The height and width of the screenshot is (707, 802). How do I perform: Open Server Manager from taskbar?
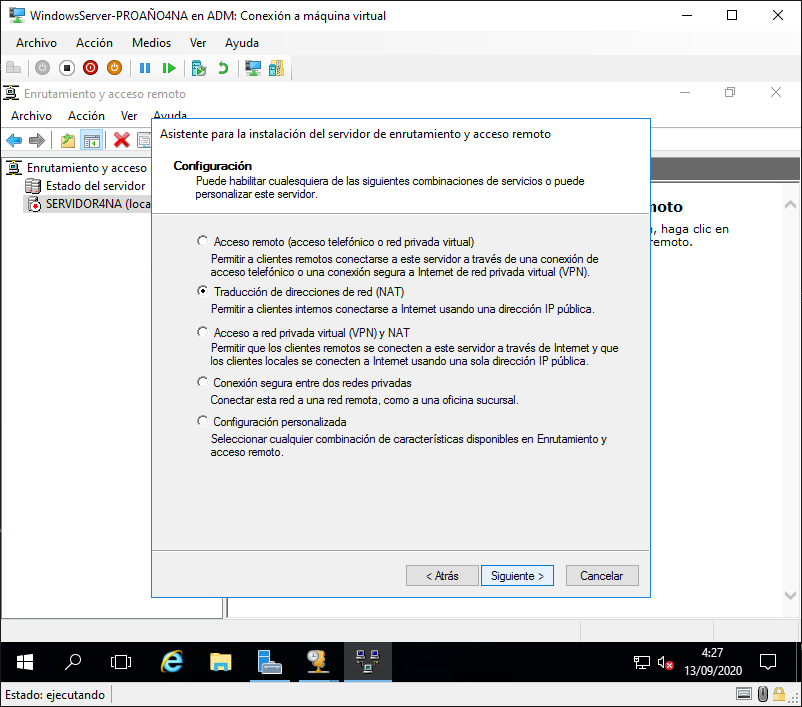[269, 662]
